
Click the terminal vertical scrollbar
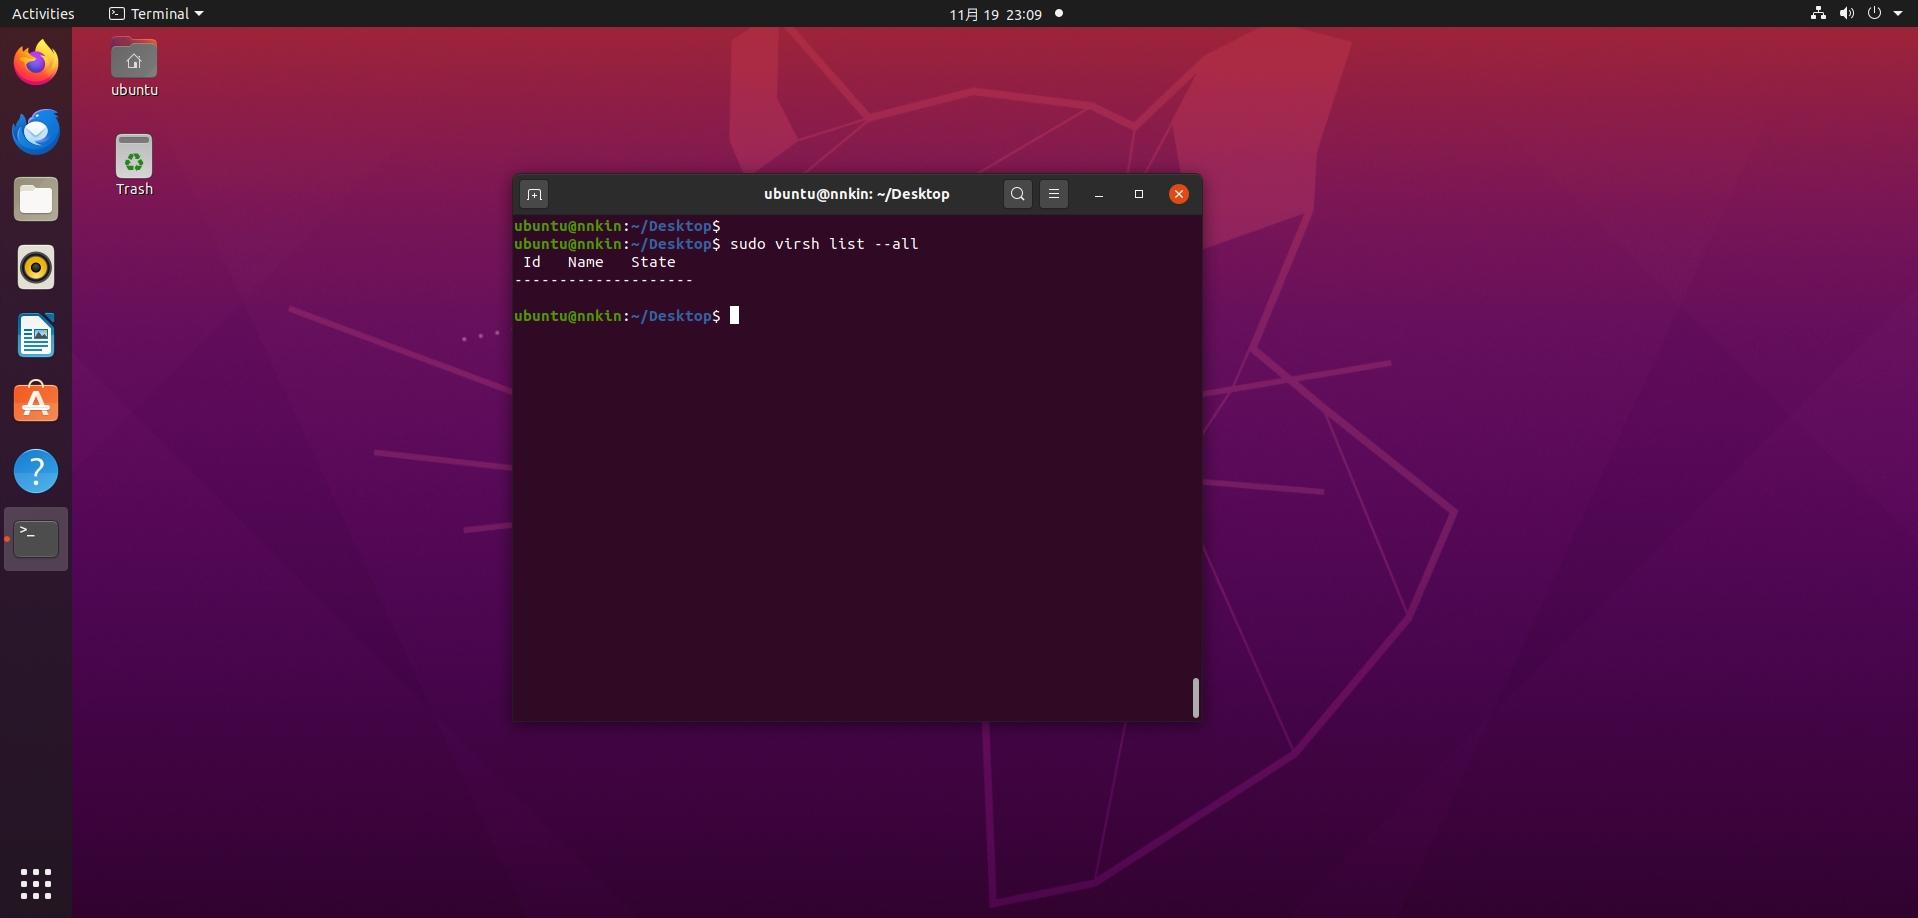[x=1195, y=697]
